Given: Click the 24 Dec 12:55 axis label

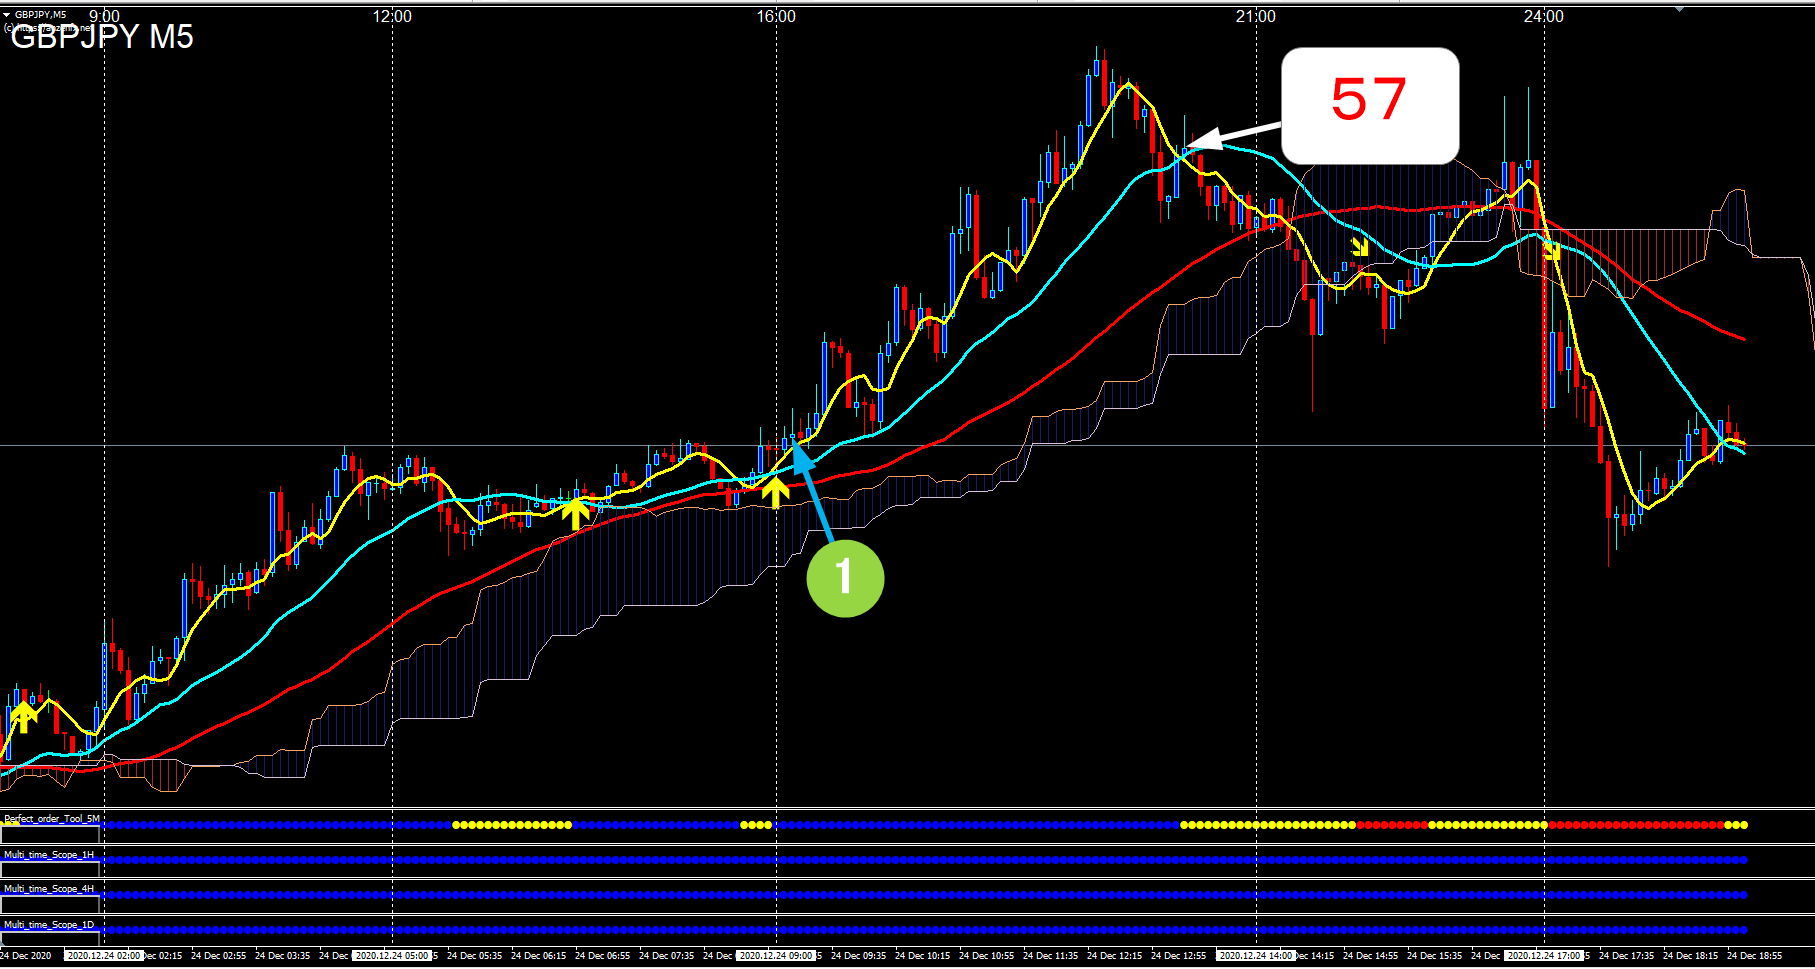Looking at the screenshot, I should [x=1178, y=956].
